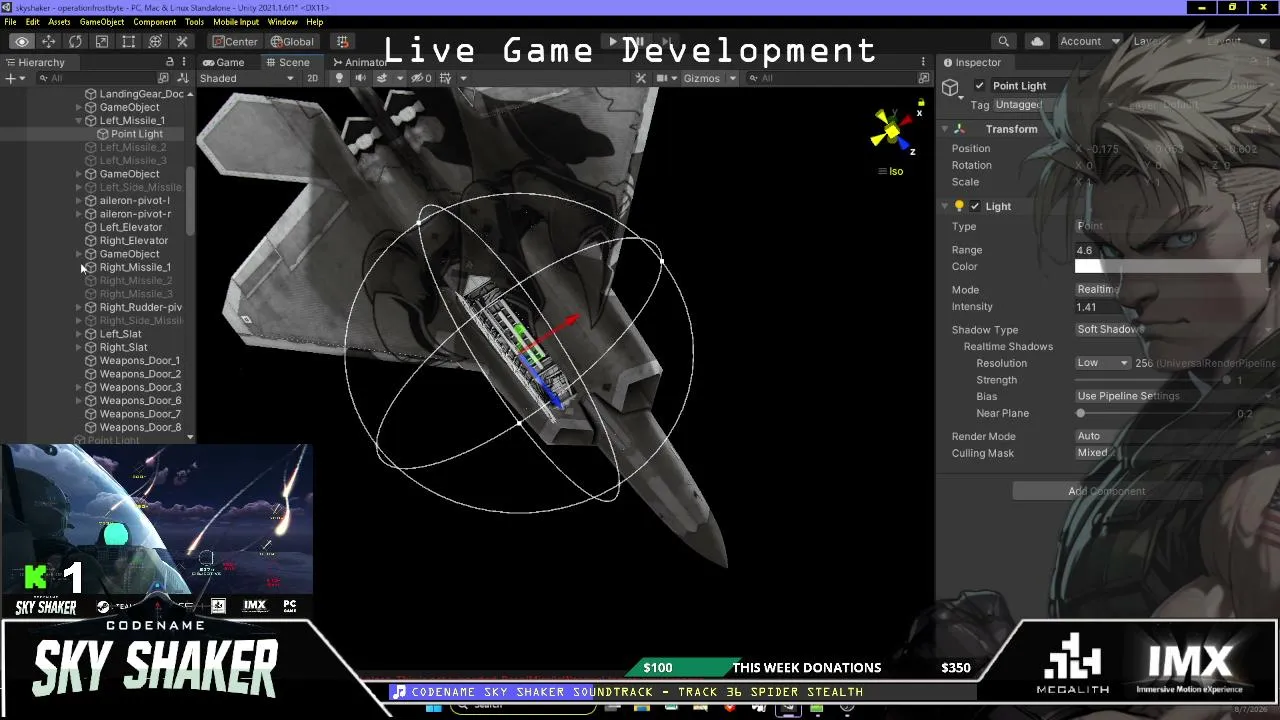This screenshot has width=1280, height=720.
Task: Toggle scene lighting on or off
Action: click(339, 78)
